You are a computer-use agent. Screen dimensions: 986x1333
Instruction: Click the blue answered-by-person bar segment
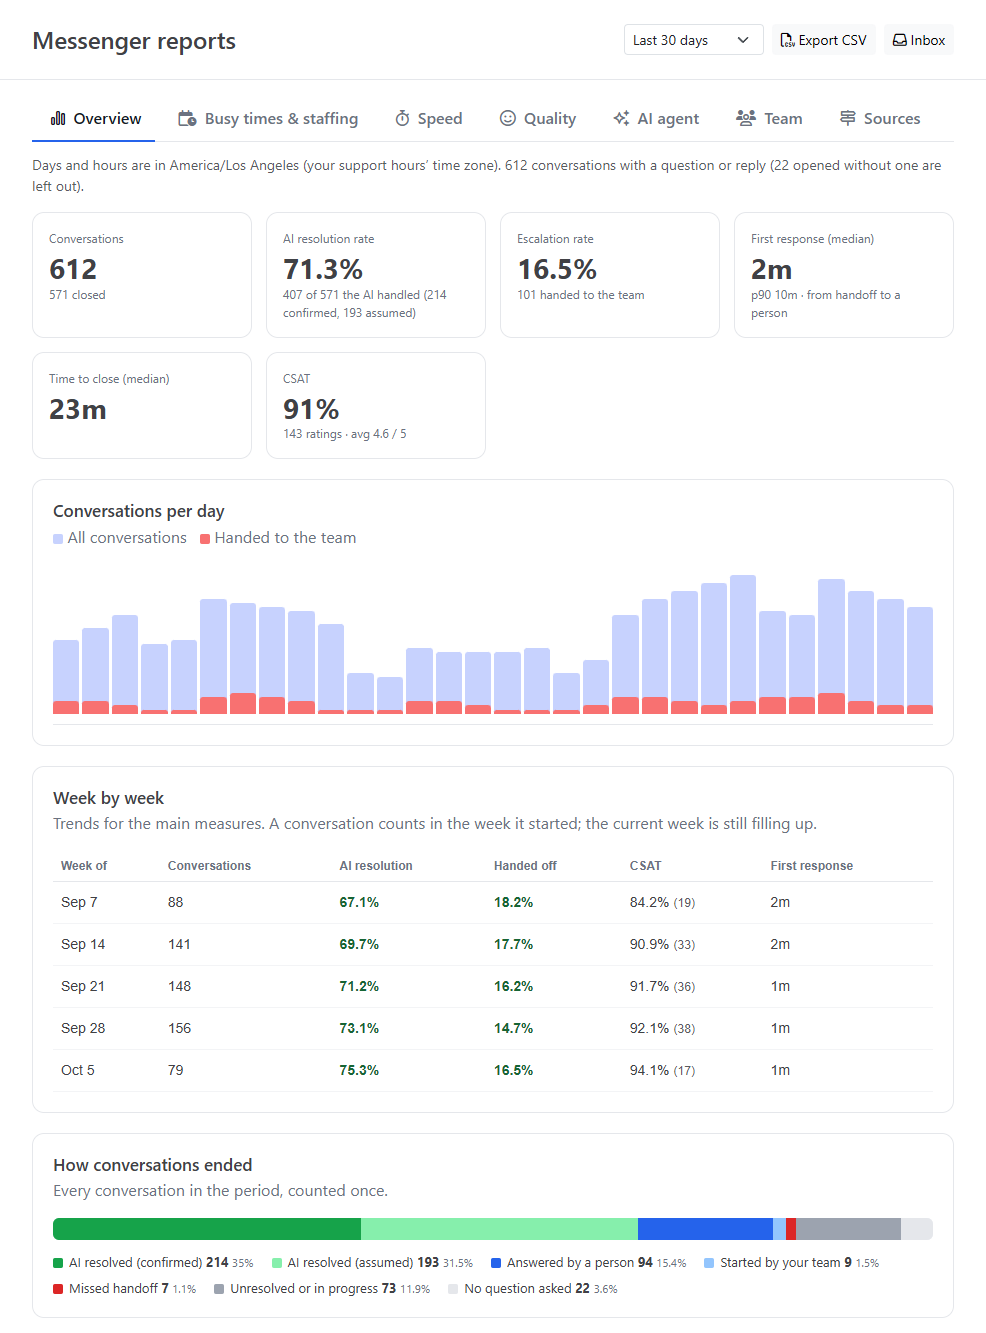pos(705,1229)
